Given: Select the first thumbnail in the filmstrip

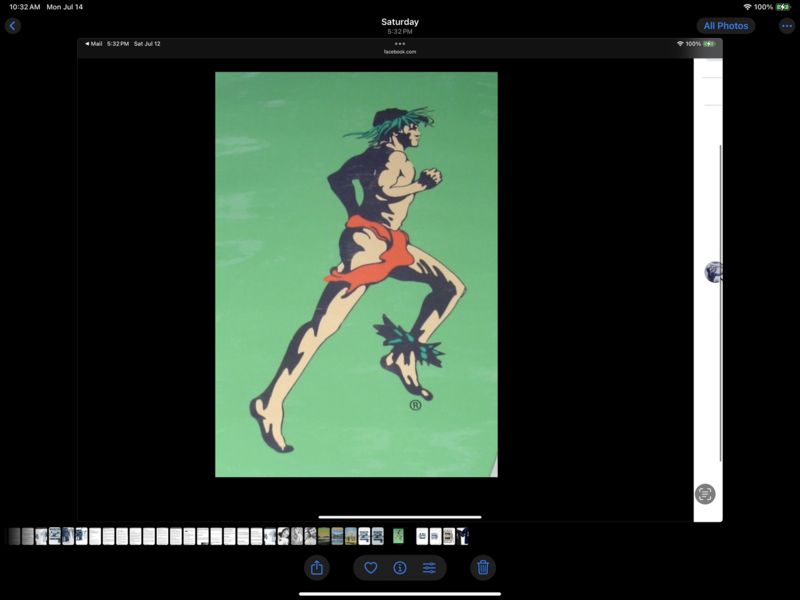Looking at the screenshot, I should click(x=15, y=536).
